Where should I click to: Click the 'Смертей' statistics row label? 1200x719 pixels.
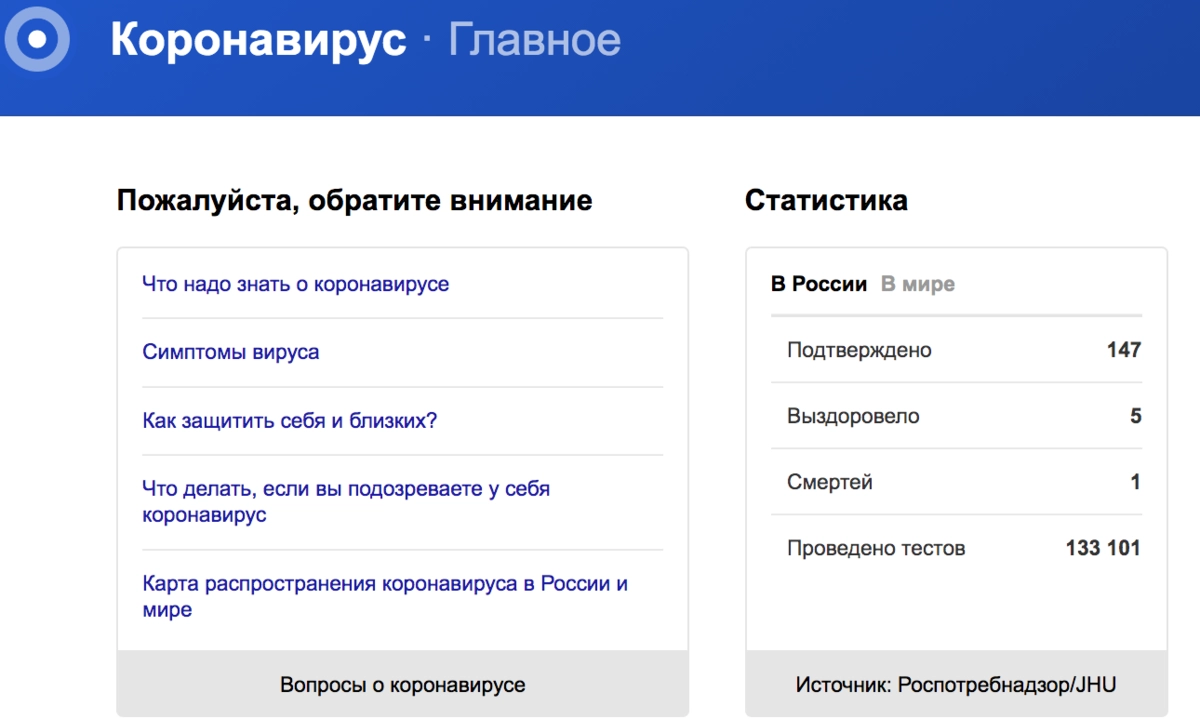(829, 482)
